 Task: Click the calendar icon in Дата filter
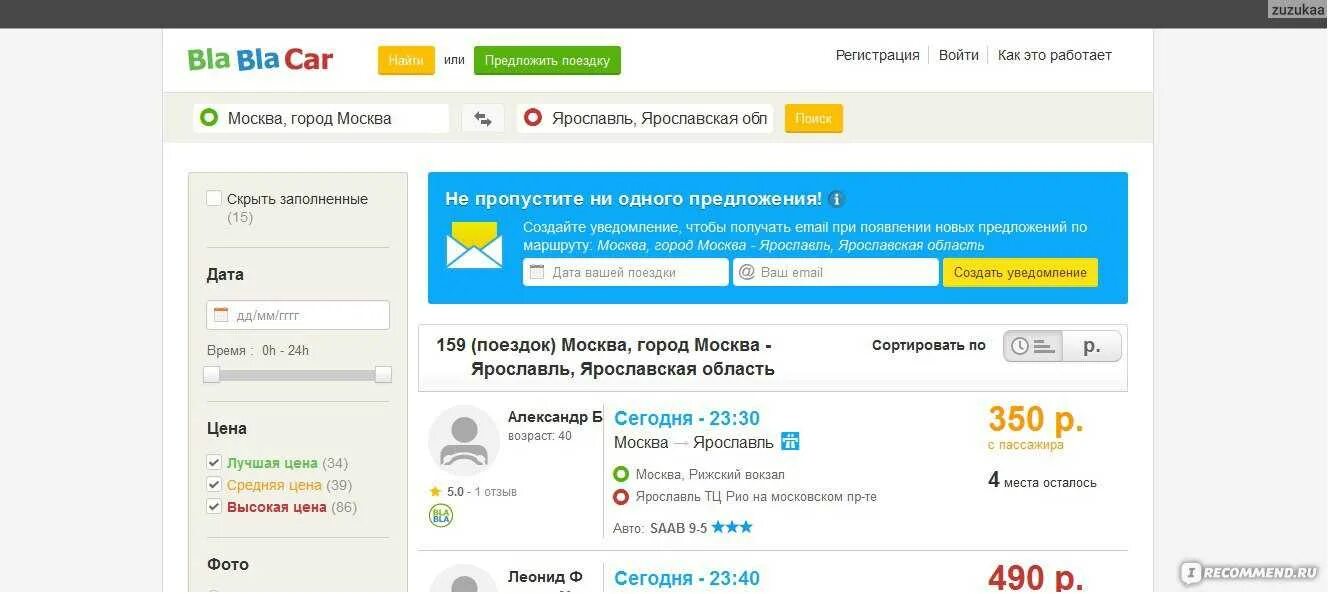[x=221, y=315]
